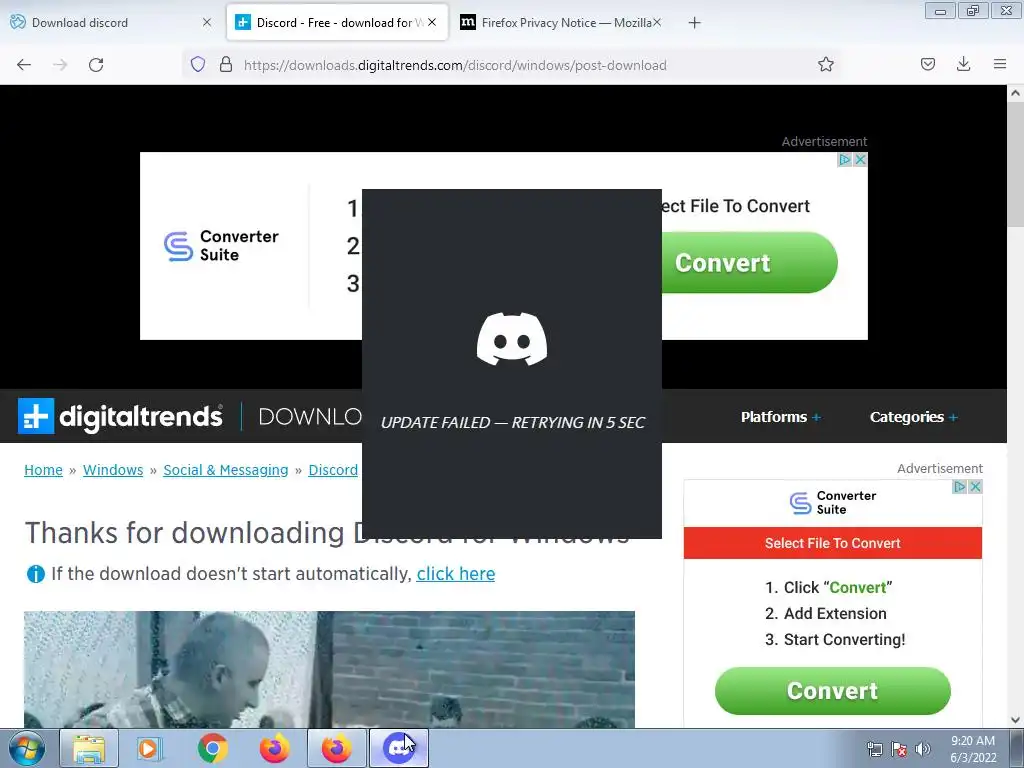Bookmark this page with the star icon
This screenshot has height=768, width=1024.
(825, 64)
